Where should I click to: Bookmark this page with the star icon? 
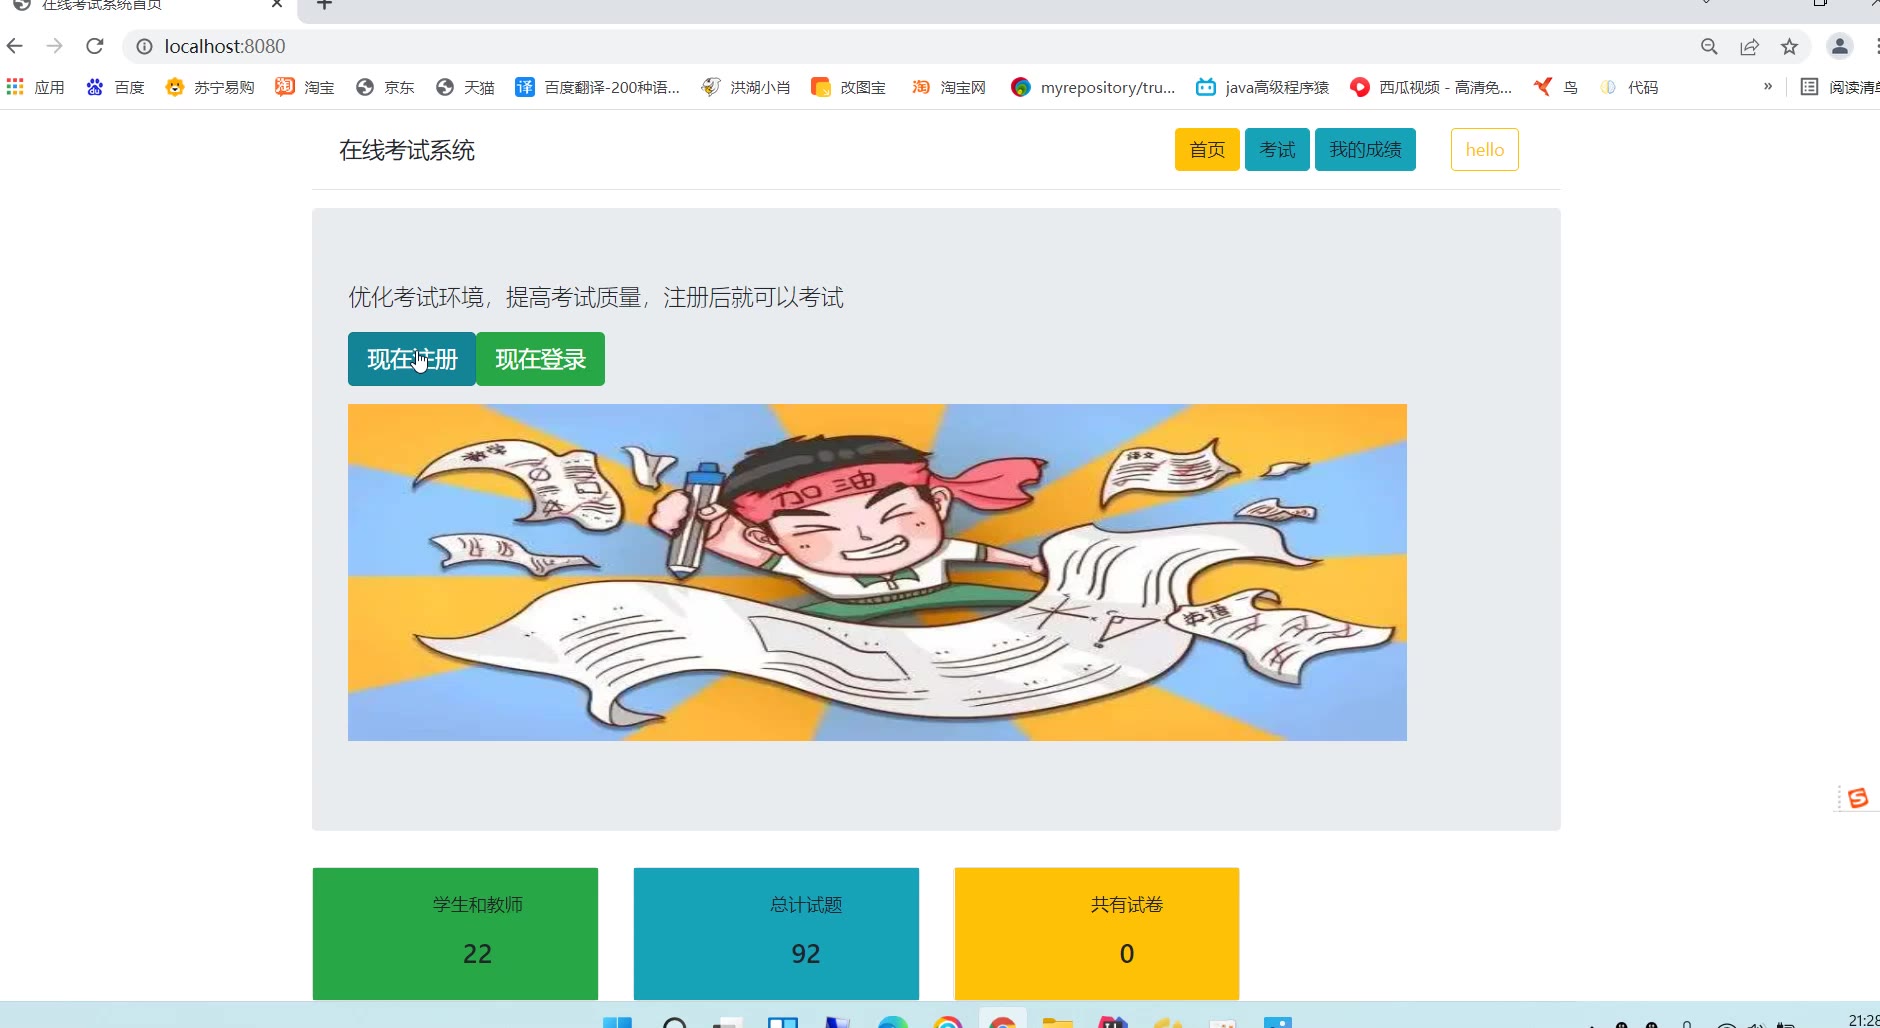point(1789,47)
